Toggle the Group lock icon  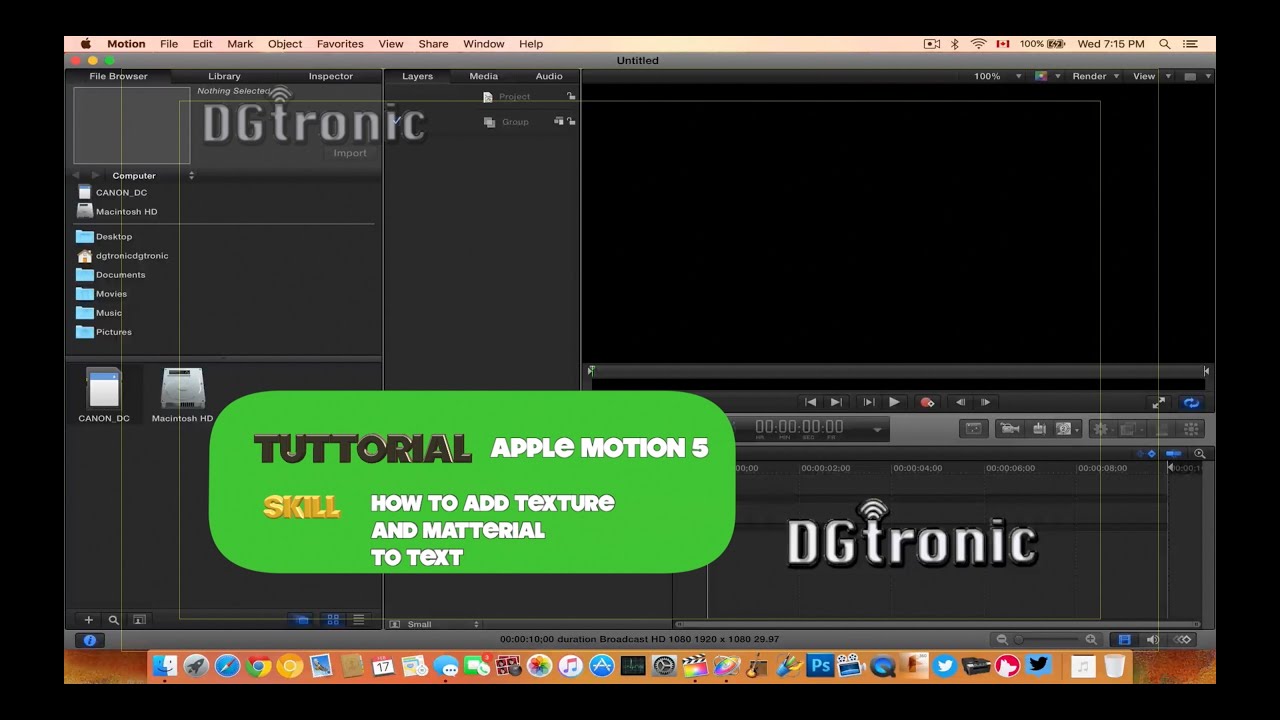pyautogui.click(x=571, y=121)
